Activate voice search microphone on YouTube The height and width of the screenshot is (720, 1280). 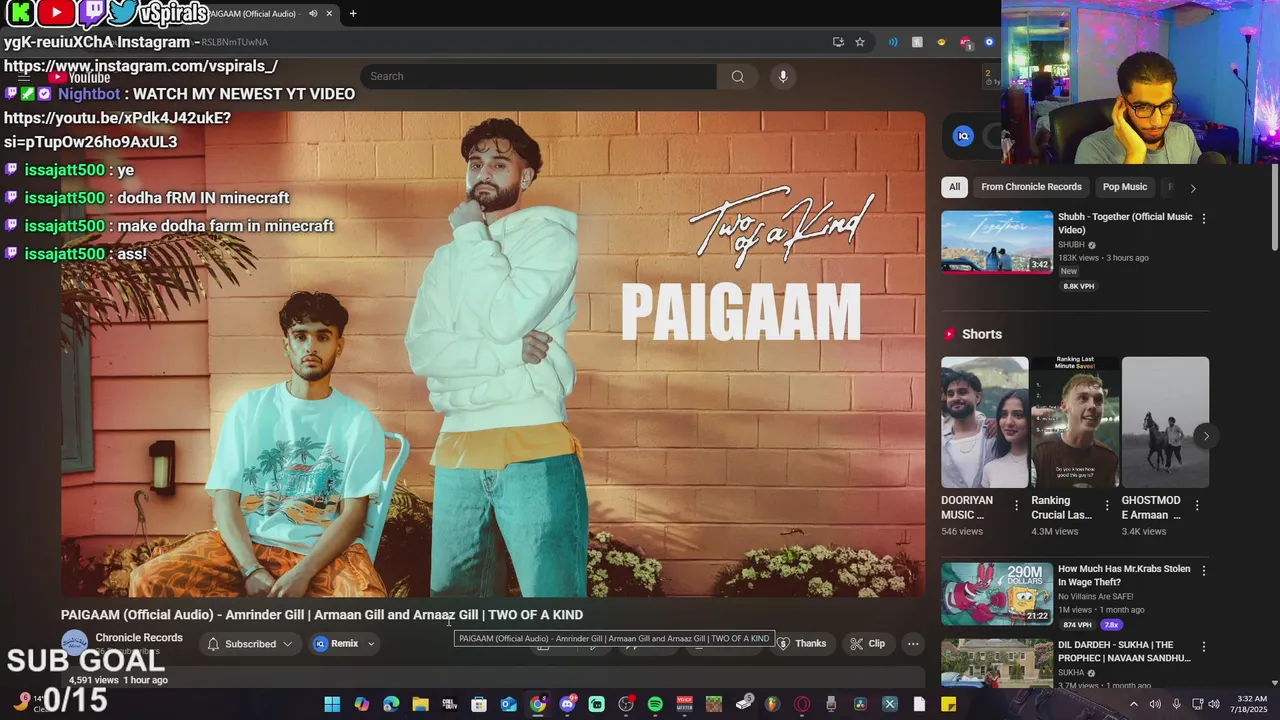[783, 76]
